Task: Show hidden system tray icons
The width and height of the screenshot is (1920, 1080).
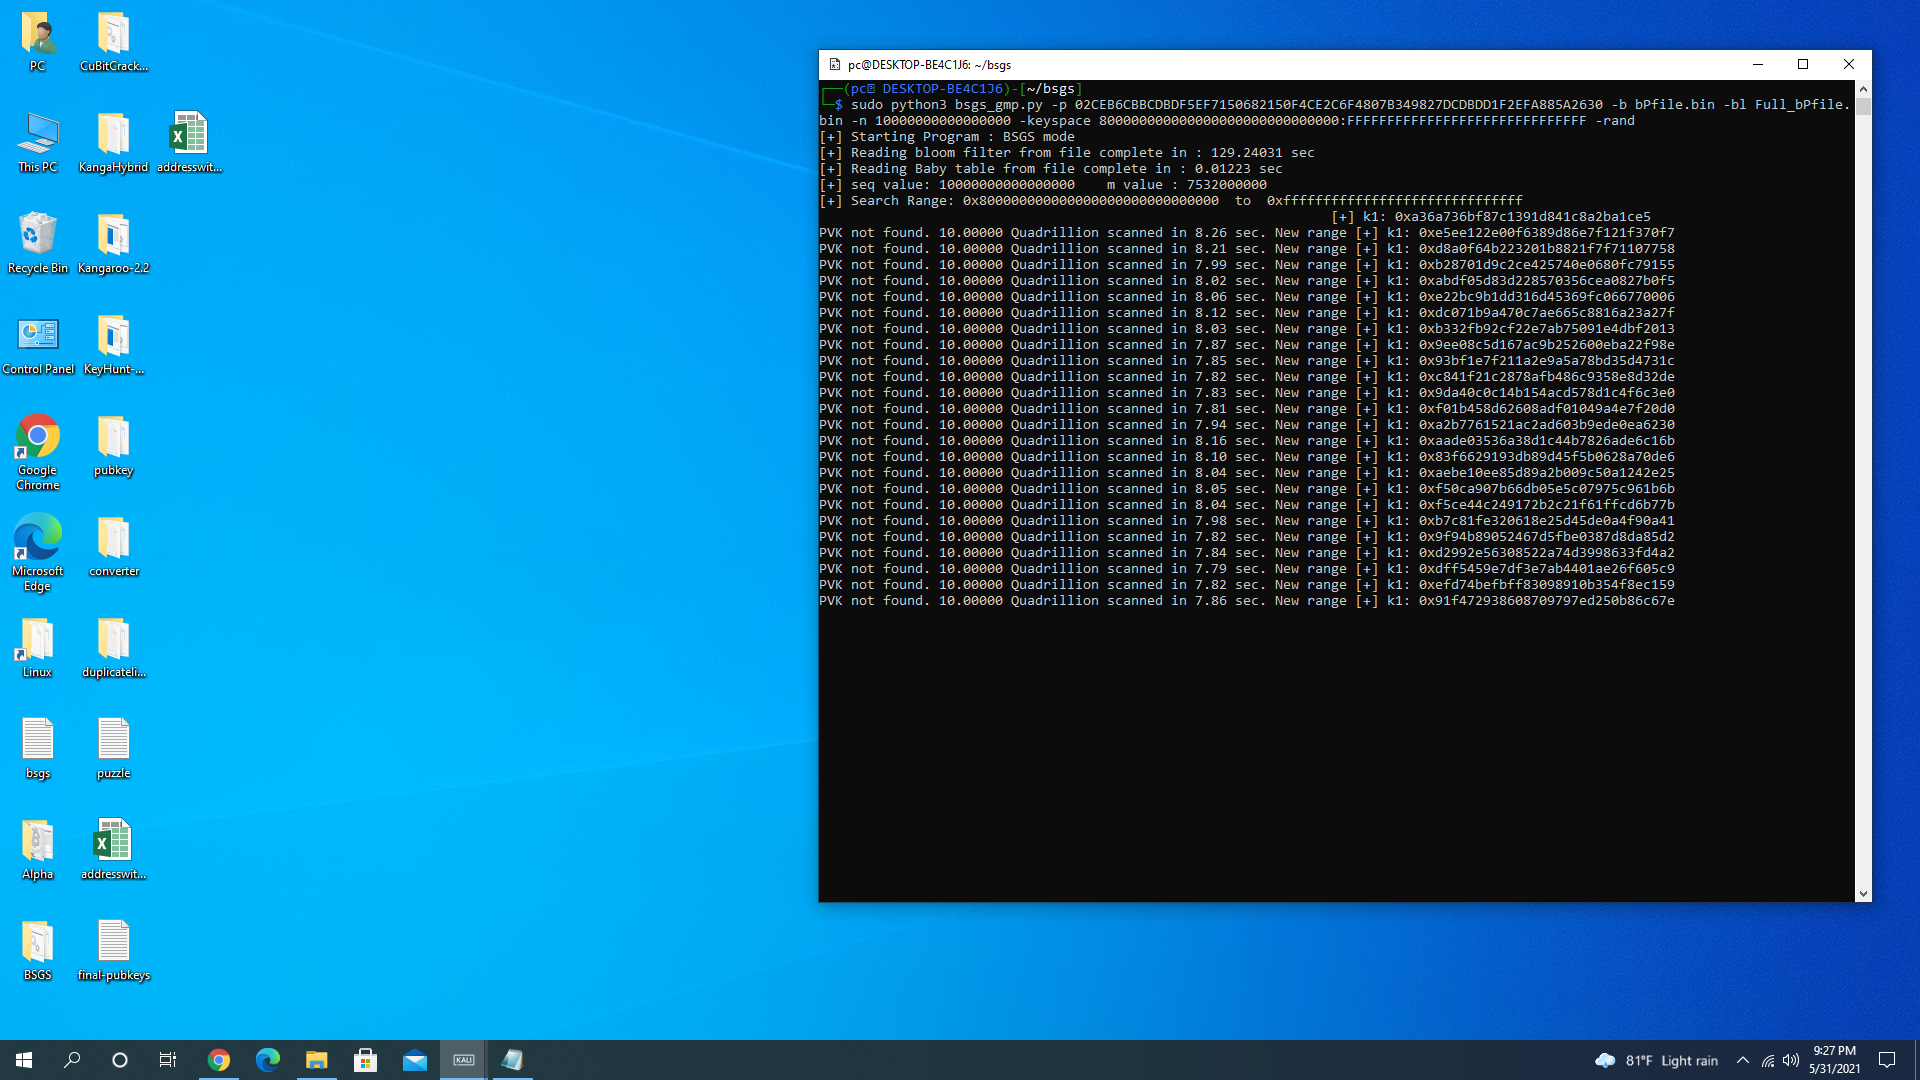Action: tap(1743, 1060)
